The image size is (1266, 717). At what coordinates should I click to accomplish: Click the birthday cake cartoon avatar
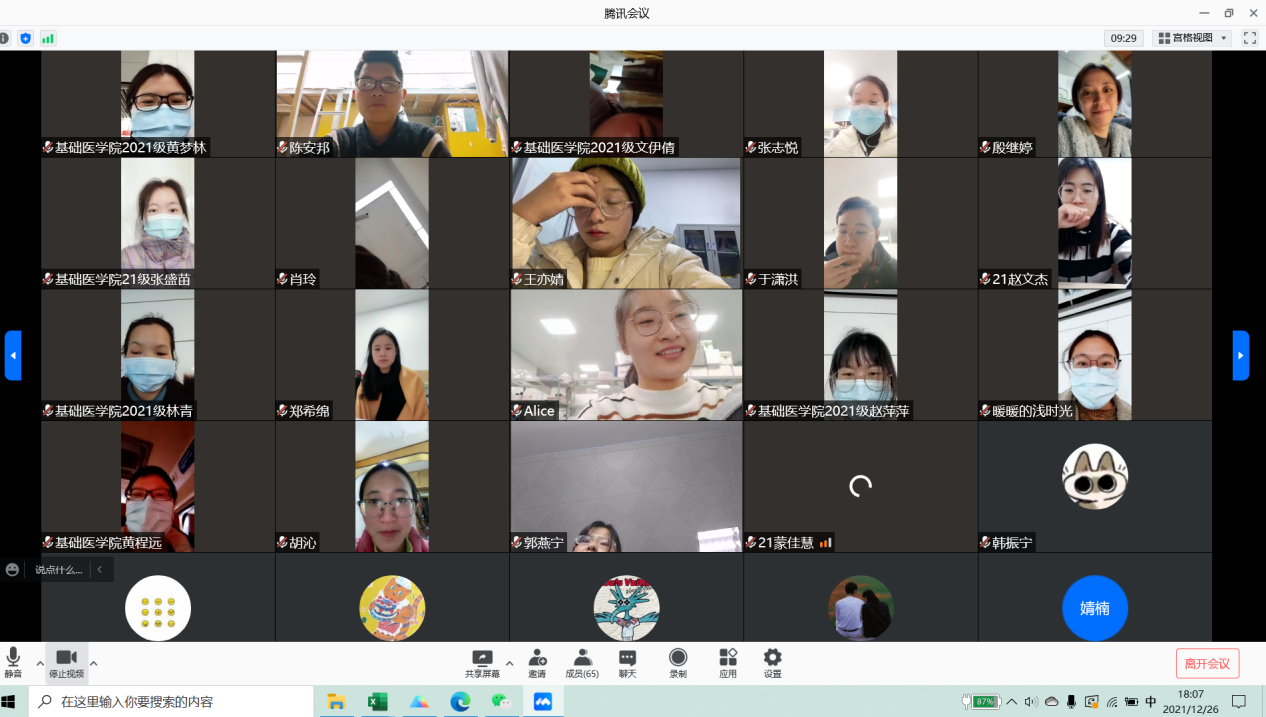point(392,608)
